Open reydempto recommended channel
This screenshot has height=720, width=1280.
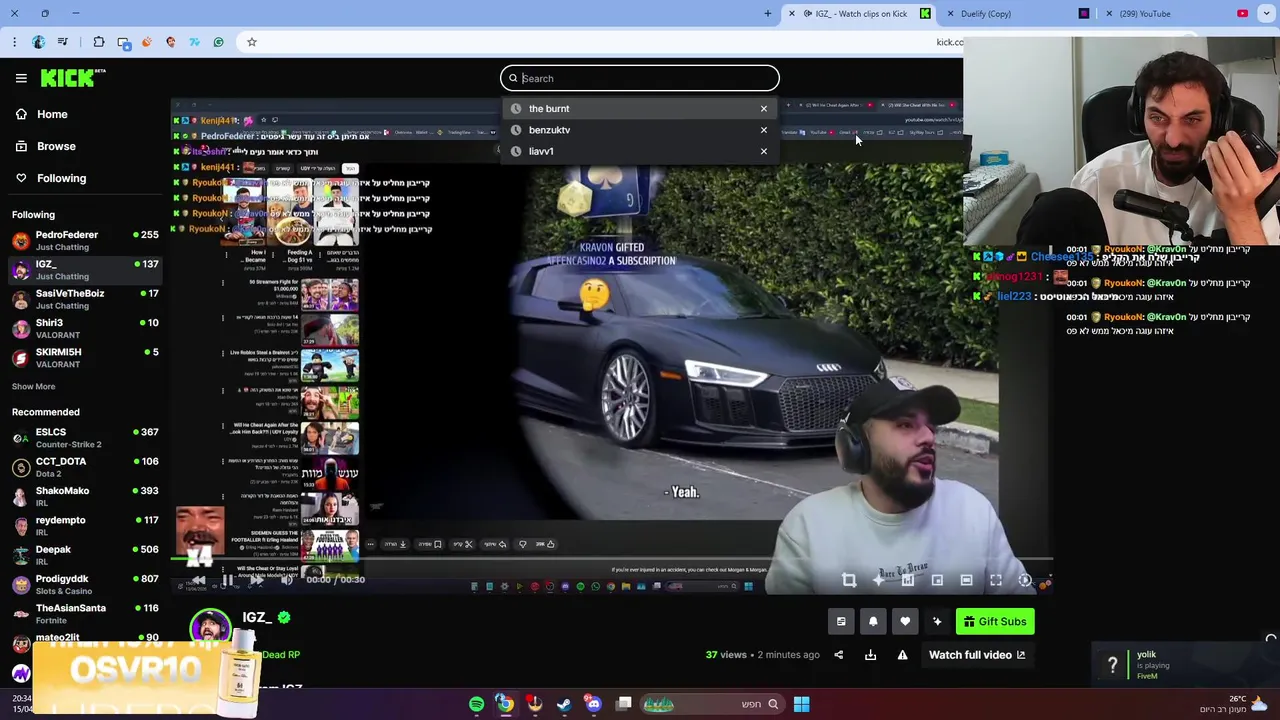84,525
